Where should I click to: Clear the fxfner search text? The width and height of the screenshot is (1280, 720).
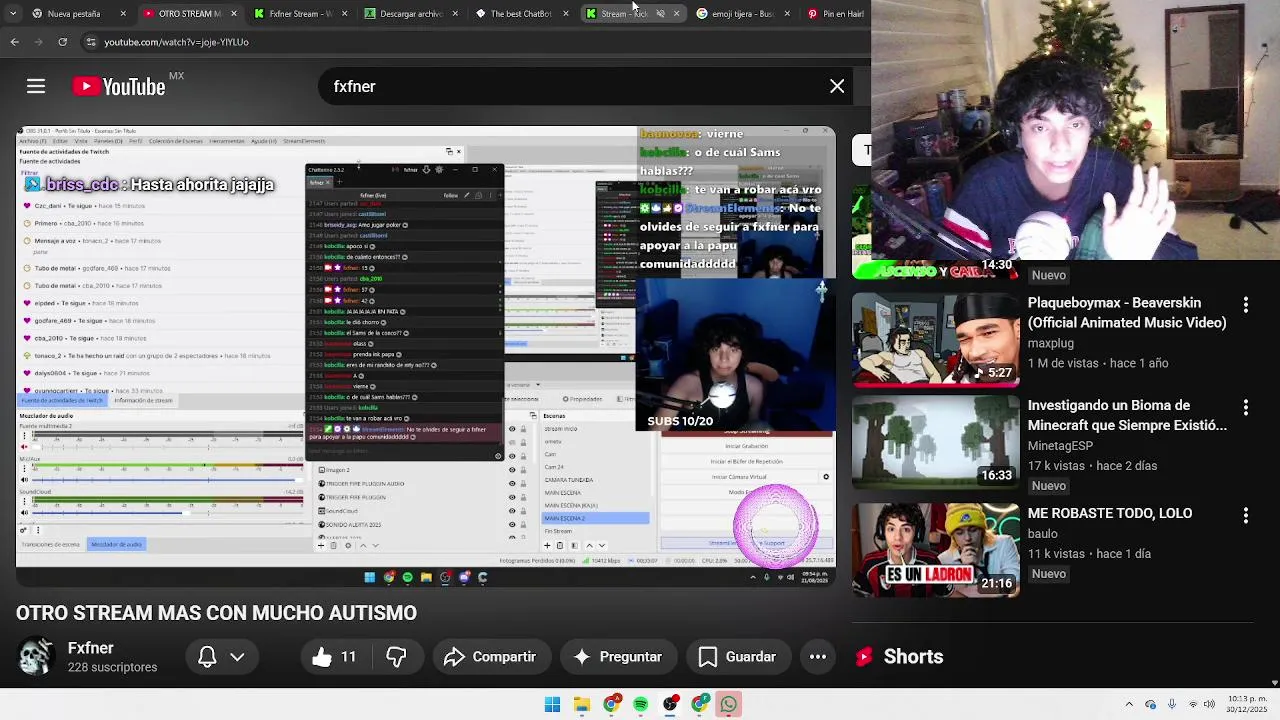pos(837,87)
